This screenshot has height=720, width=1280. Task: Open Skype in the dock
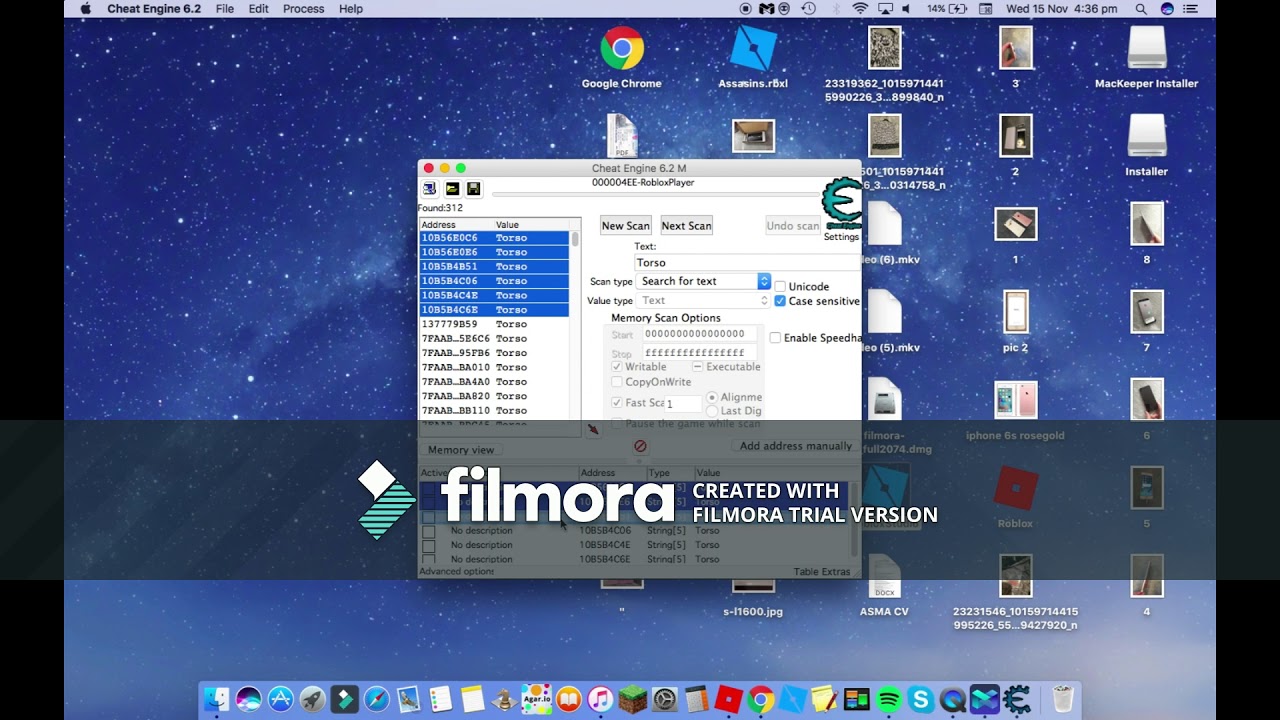(921, 699)
